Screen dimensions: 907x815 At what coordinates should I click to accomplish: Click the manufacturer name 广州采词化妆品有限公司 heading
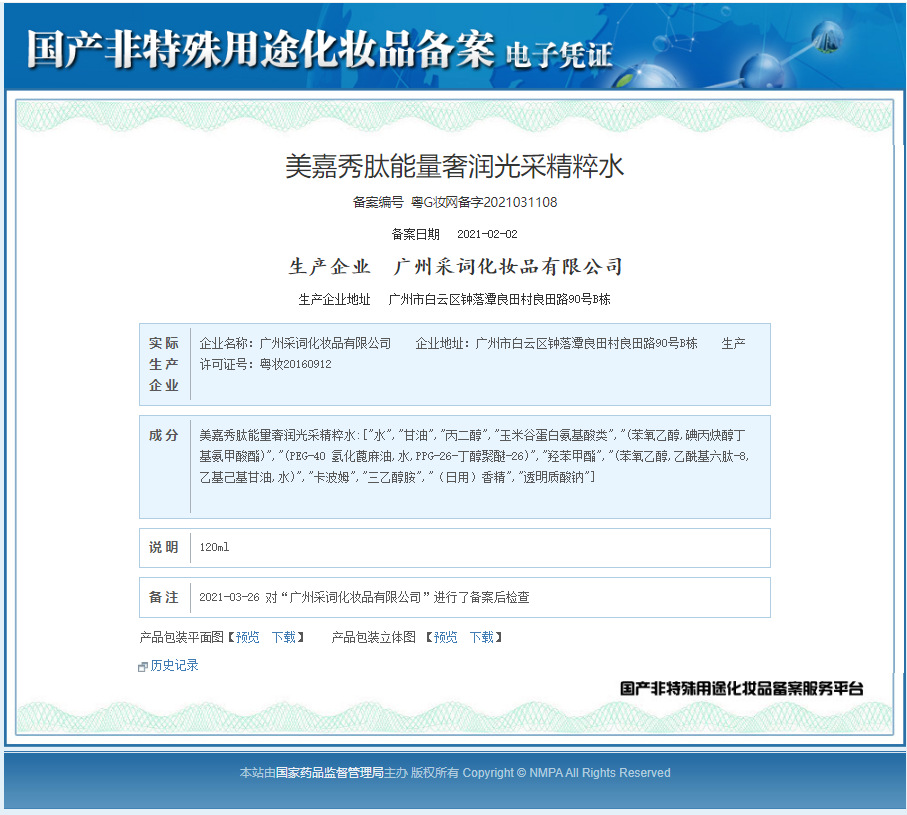coord(508,267)
